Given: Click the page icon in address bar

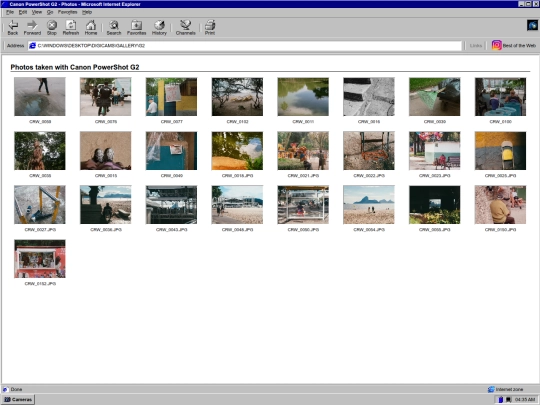Looking at the screenshot, I should click(x=32, y=45).
